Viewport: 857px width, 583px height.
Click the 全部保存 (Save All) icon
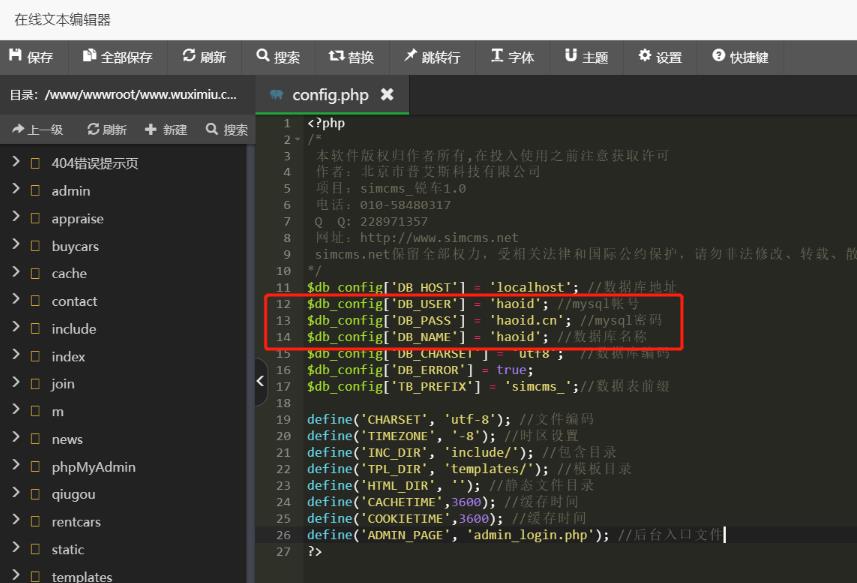(x=90, y=56)
